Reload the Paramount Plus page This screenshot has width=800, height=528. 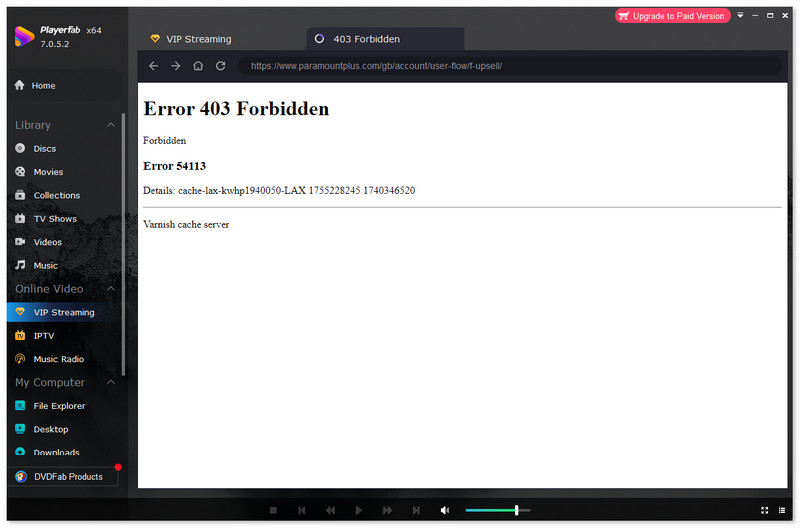coord(220,66)
